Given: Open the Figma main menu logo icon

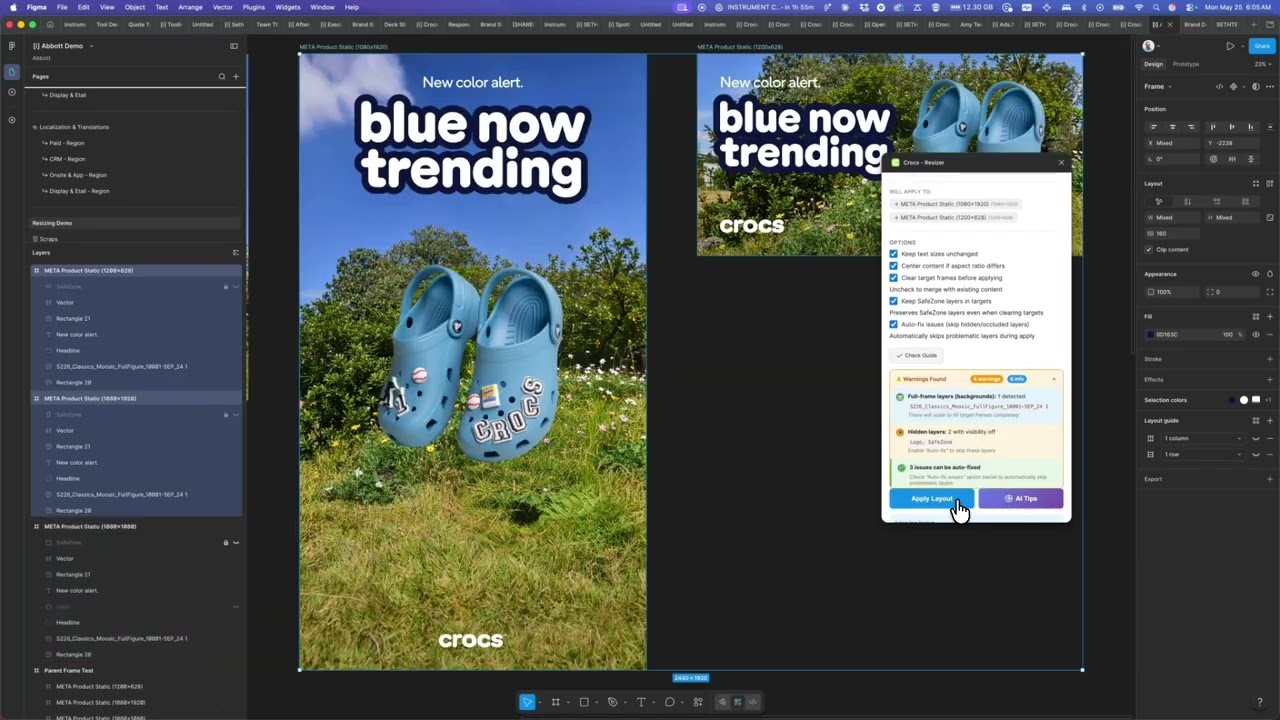Looking at the screenshot, I should coord(11,46).
